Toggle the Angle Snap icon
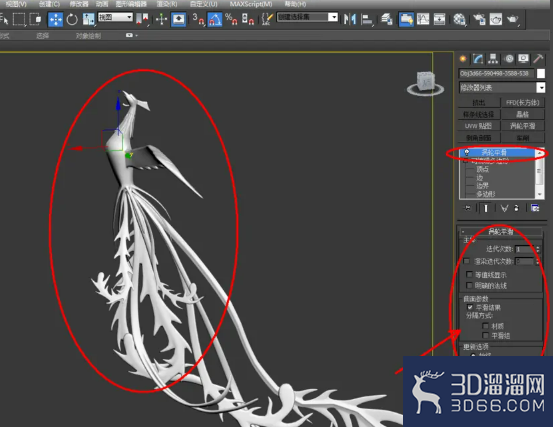The width and height of the screenshot is (553, 427). (214, 19)
